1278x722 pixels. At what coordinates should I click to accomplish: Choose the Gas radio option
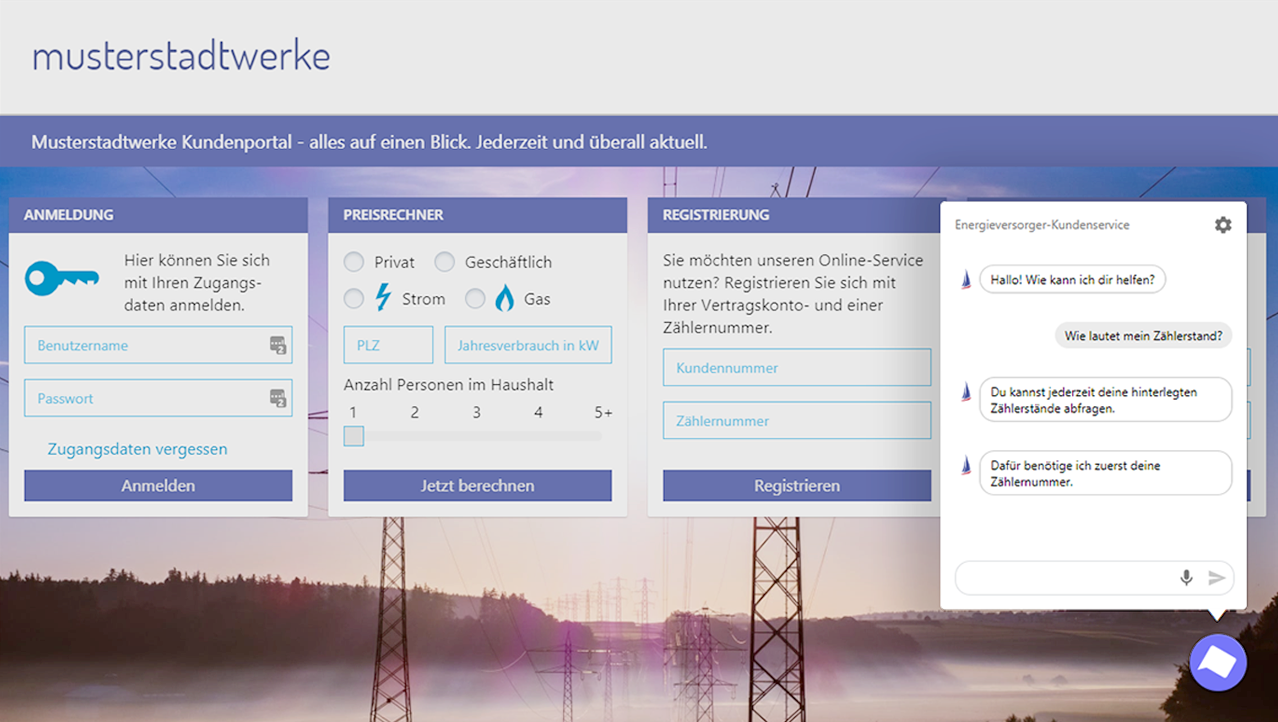(x=475, y=298)
